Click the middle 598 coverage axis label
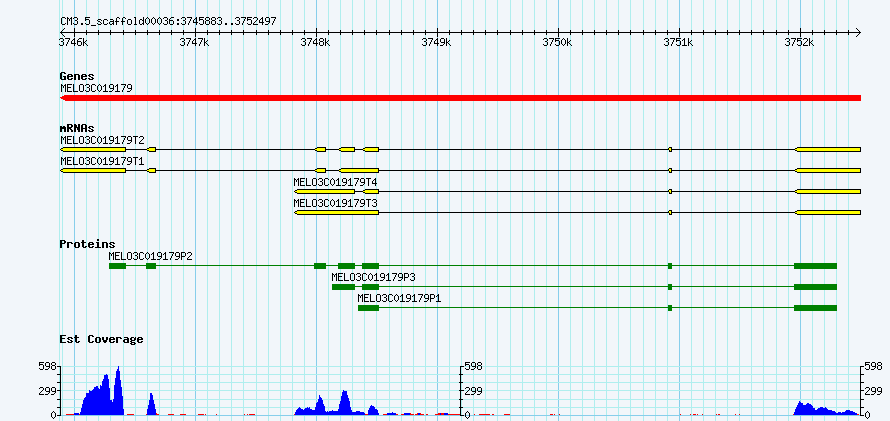The image size is (890, 421). click(x=473, y=367)
